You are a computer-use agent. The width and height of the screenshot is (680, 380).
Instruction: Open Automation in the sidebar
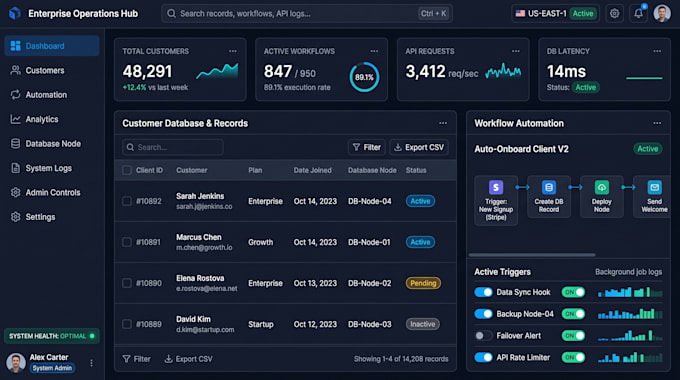point(52,95)
